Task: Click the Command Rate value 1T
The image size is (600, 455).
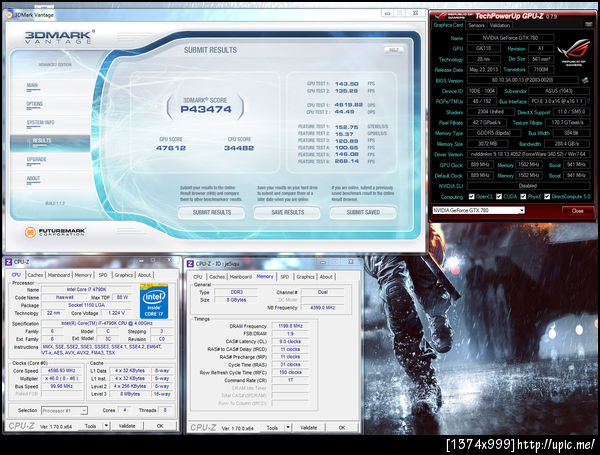Action: coord(290,380)
